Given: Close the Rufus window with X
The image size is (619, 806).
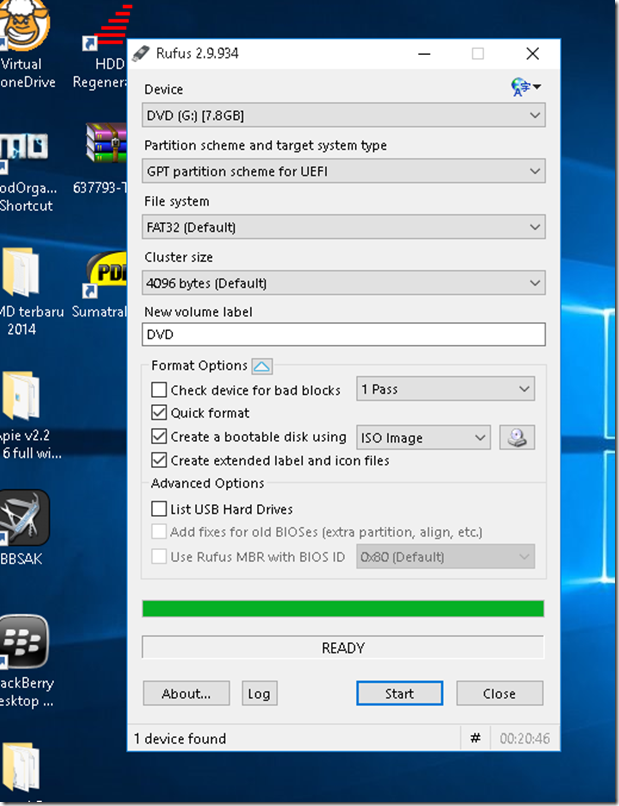Looking at the screenshot, I should pos(533,53).
